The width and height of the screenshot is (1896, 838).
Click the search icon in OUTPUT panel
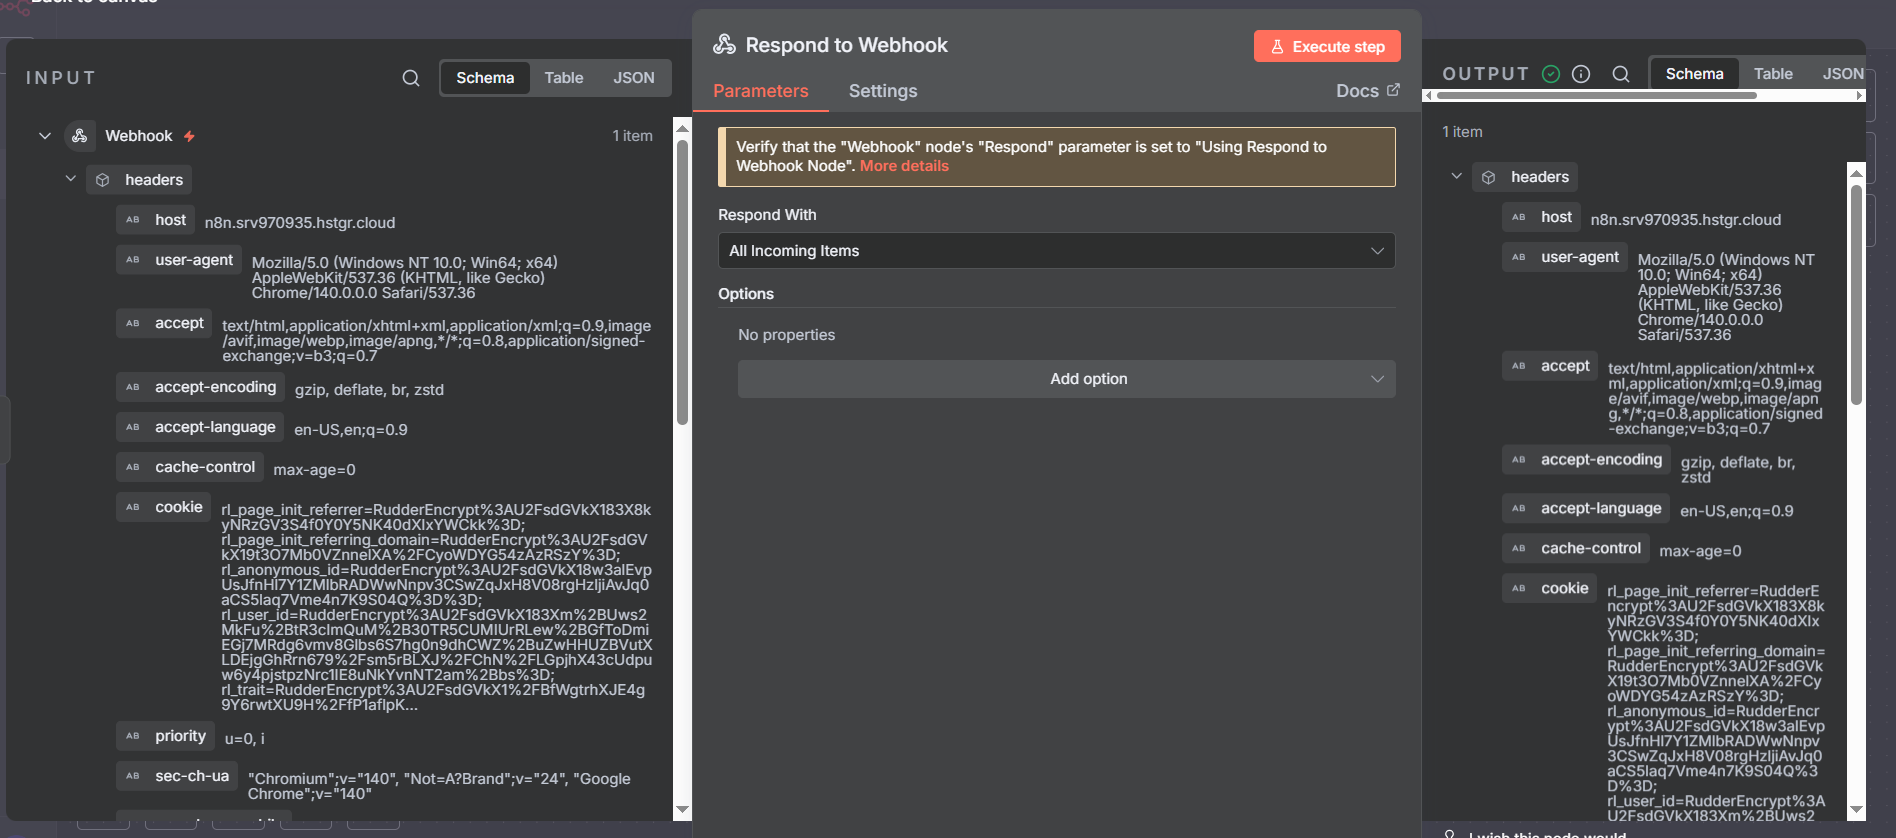pyautogui.click(x=1621, y=74)
